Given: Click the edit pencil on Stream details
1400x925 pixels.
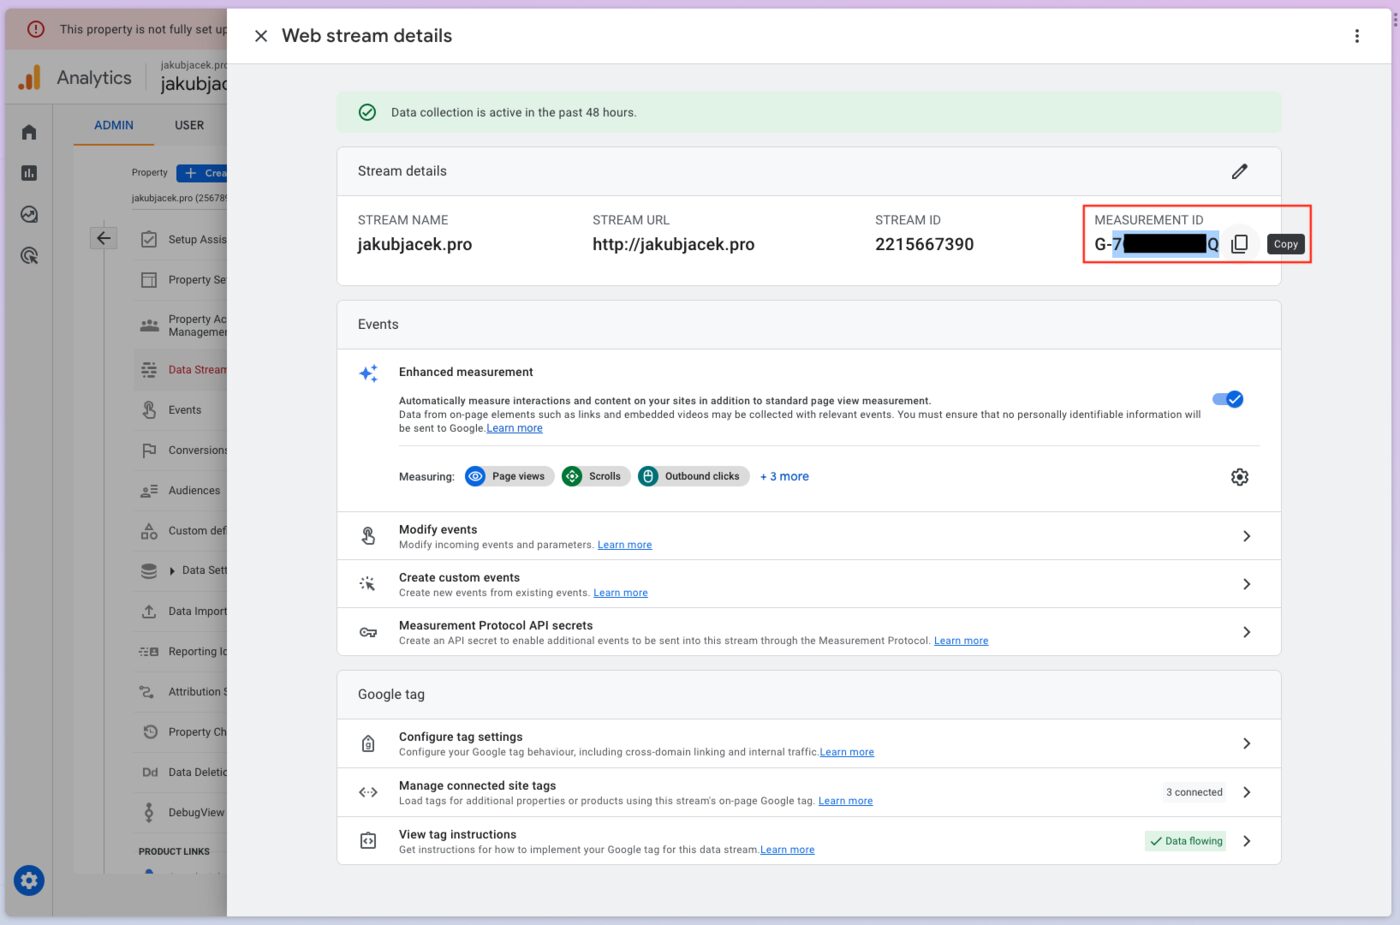Looking at the screenshot, I should (1239, 171).
